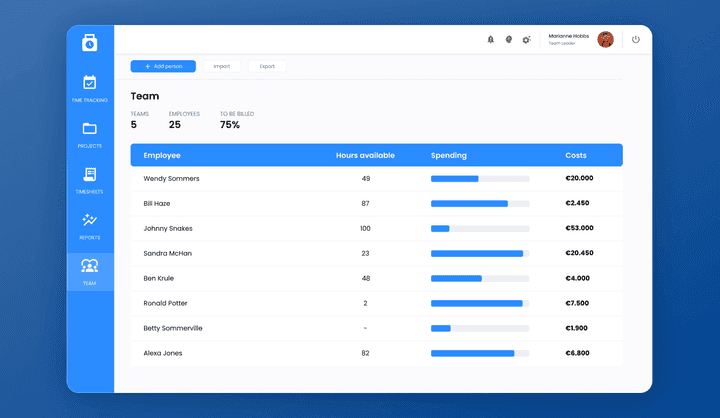Select employee Alexa Jones
Image resolution: width=720 pixels, height=418 pixels.
(163, 353)
